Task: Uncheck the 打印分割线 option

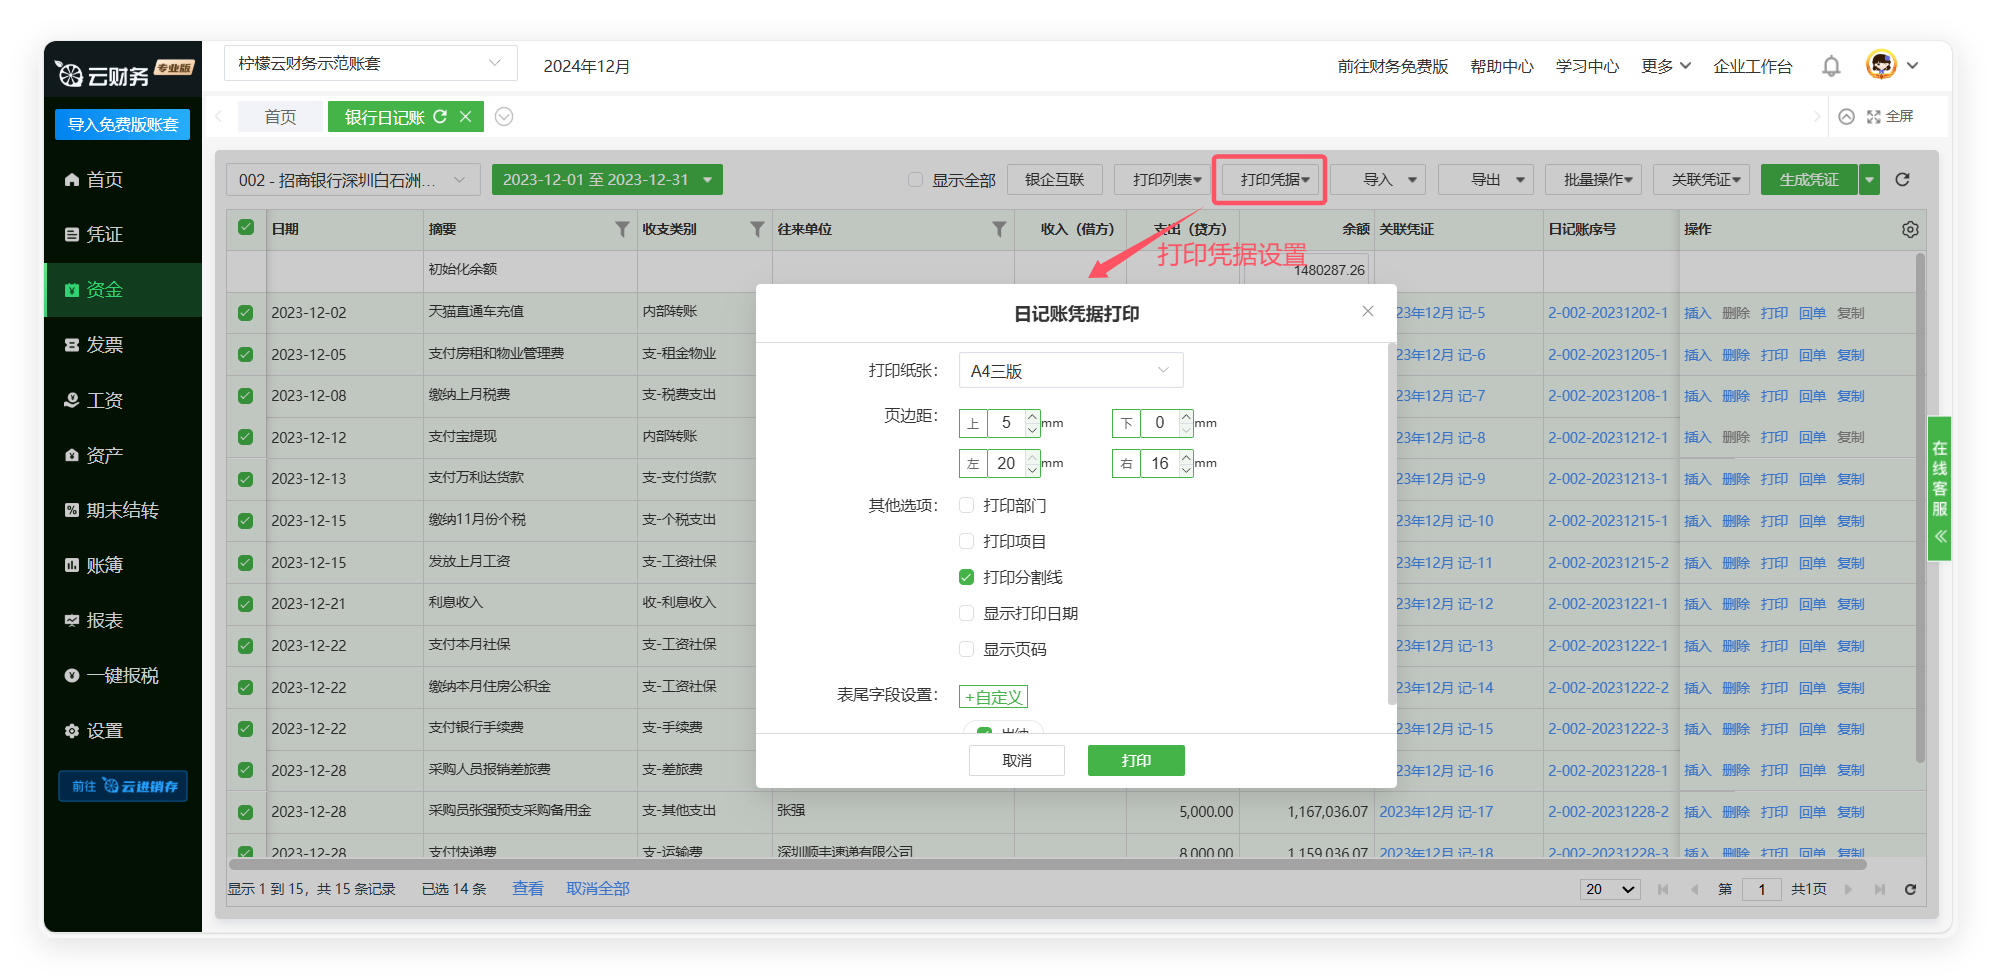Action: 967,578
